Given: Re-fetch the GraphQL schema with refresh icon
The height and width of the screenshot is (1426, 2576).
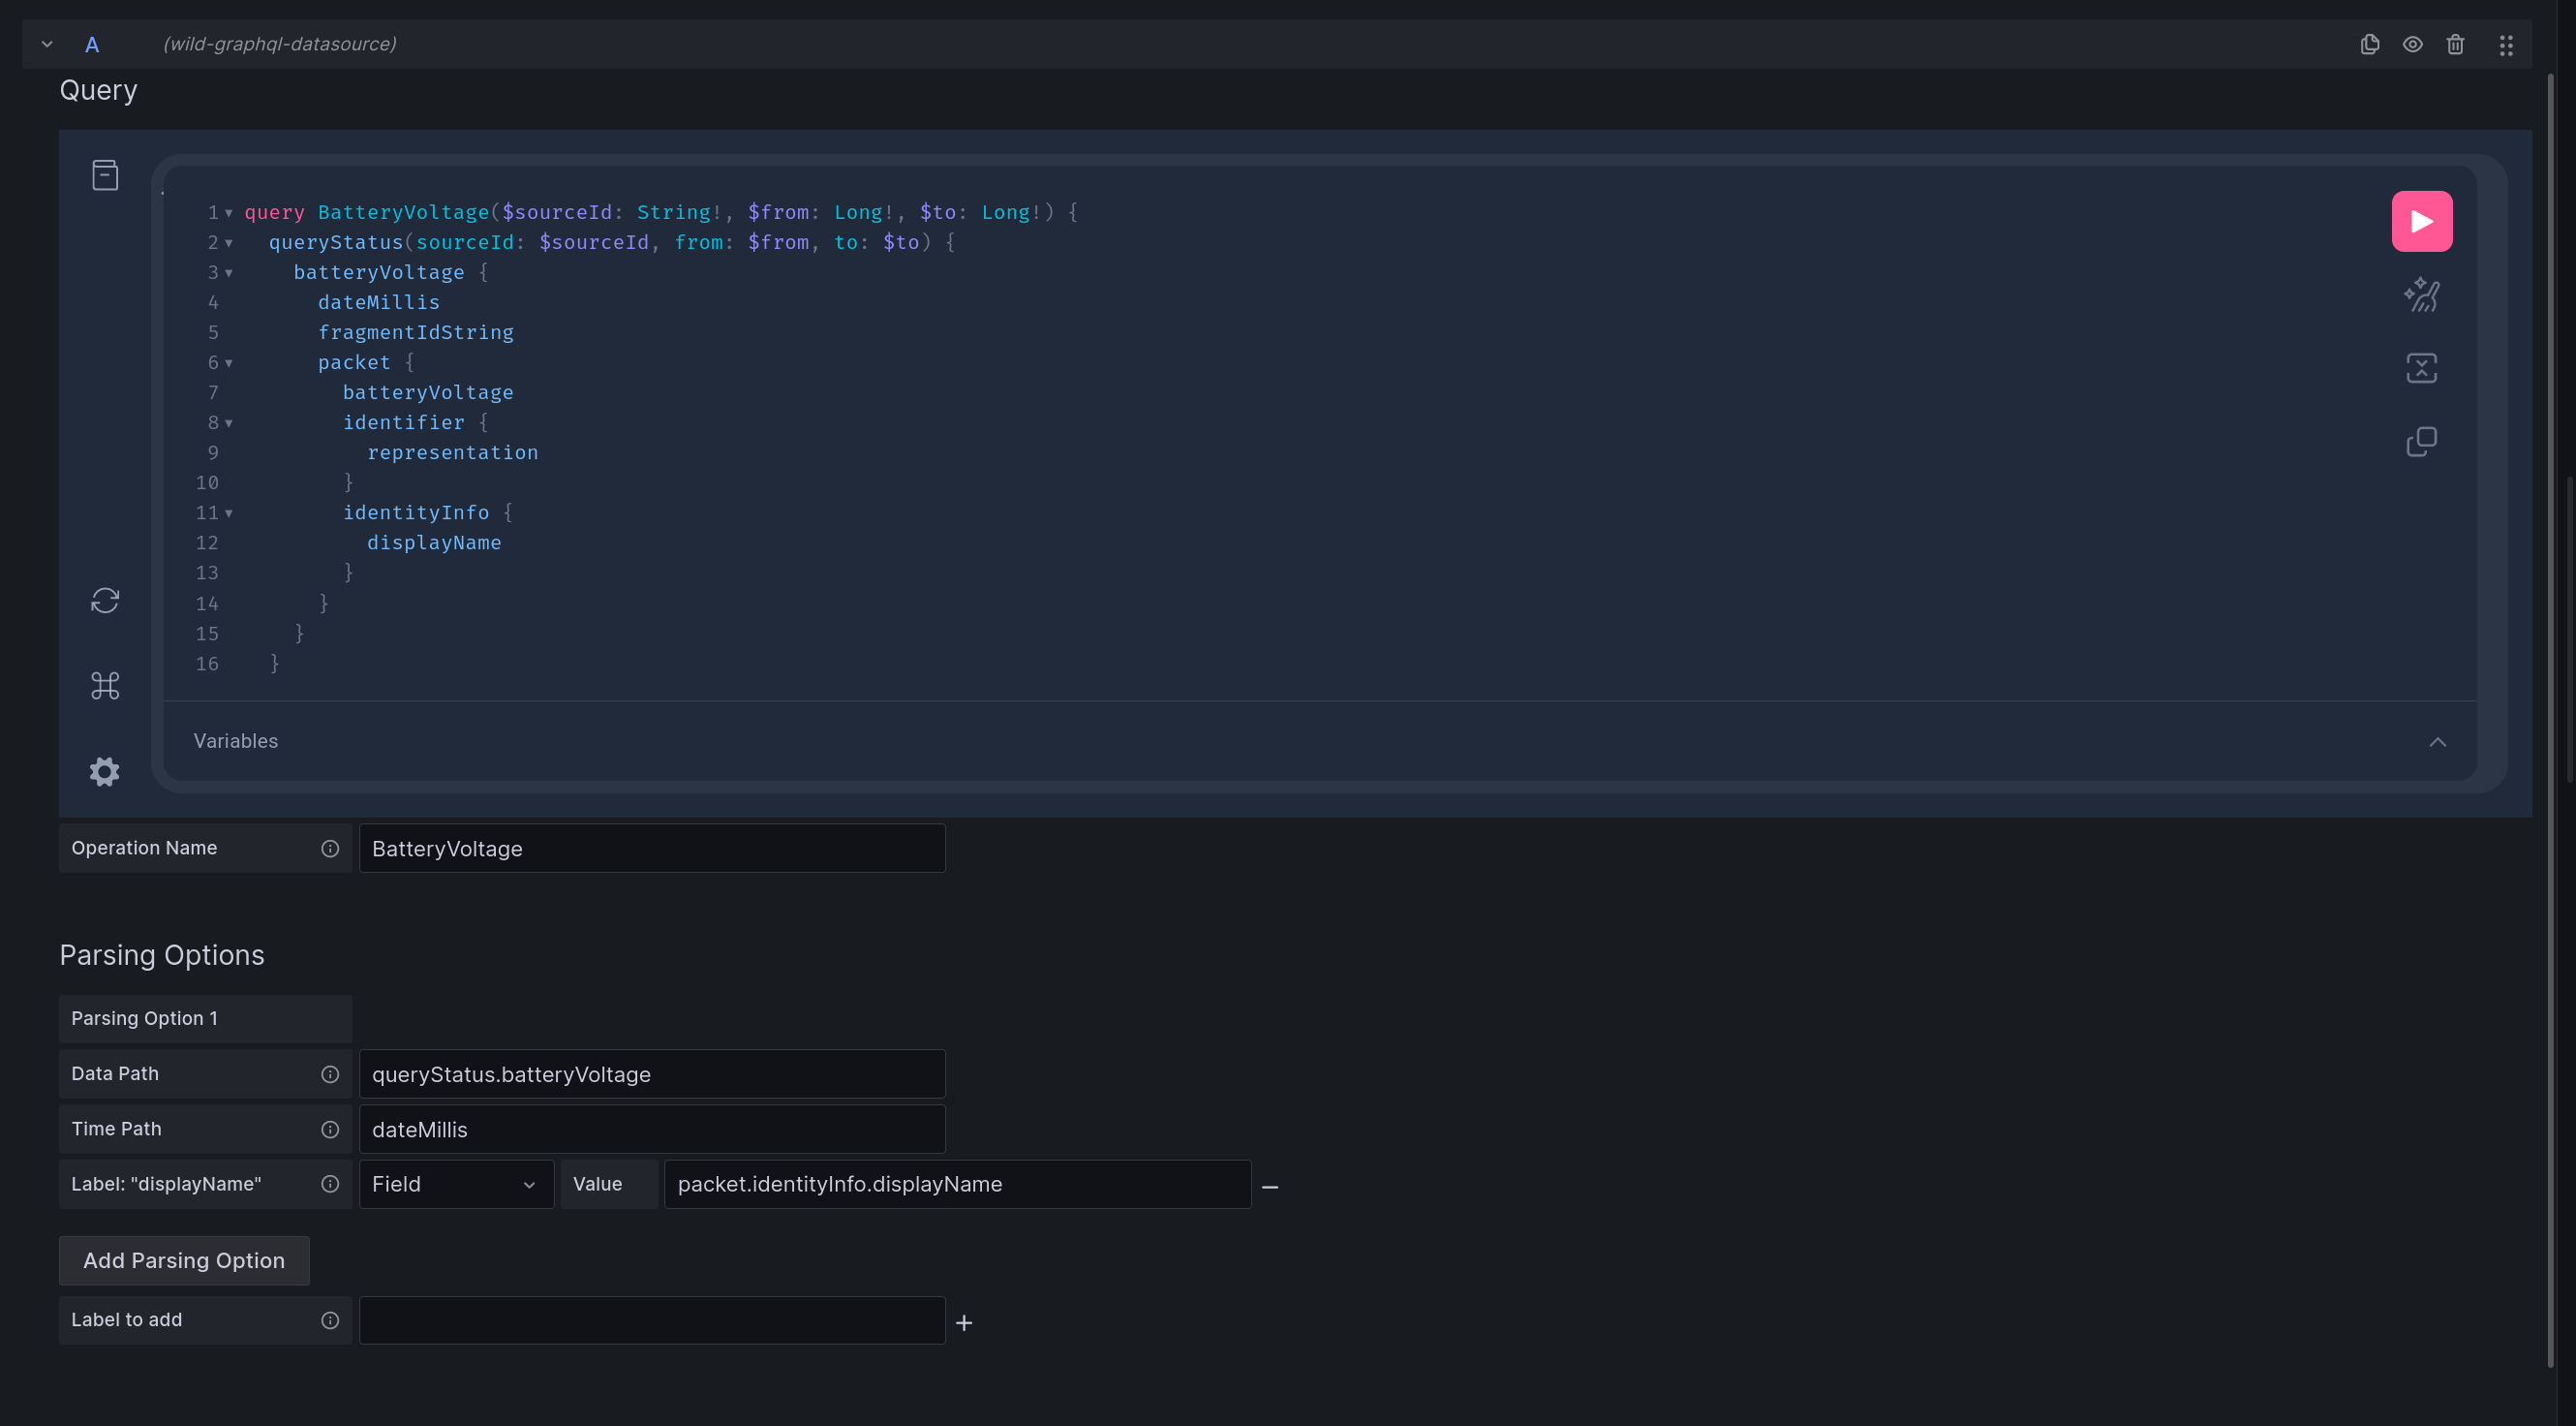Looking at the screenshot, I should coord(105,600).
